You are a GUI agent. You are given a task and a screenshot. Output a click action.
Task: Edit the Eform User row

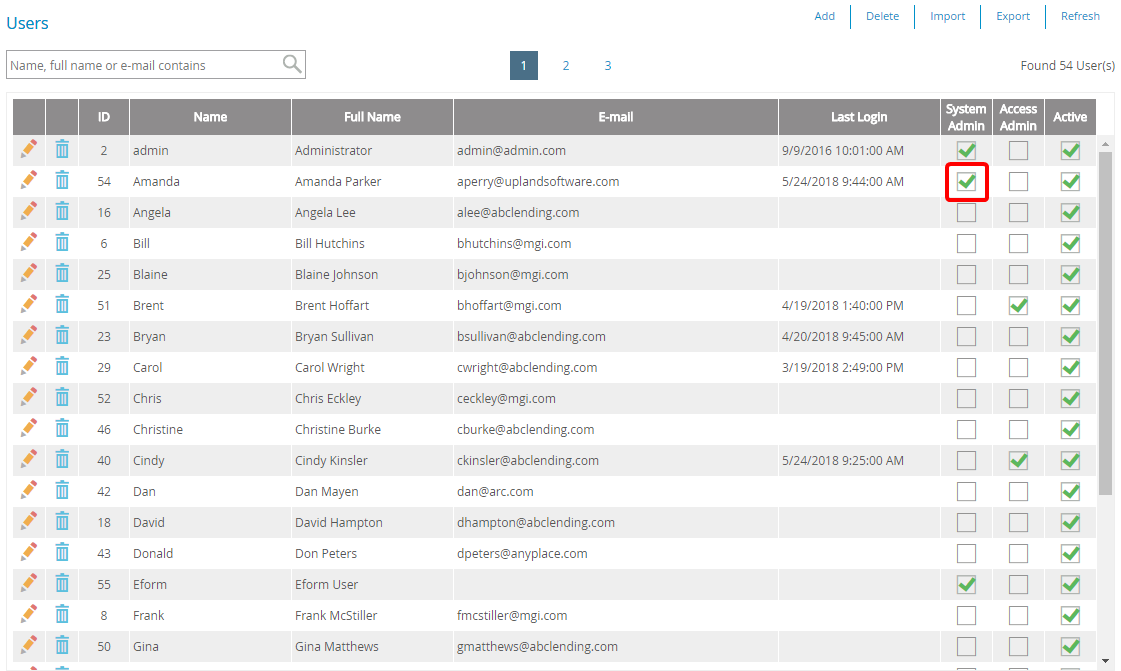pyautogui.click(x=29, y=583)
